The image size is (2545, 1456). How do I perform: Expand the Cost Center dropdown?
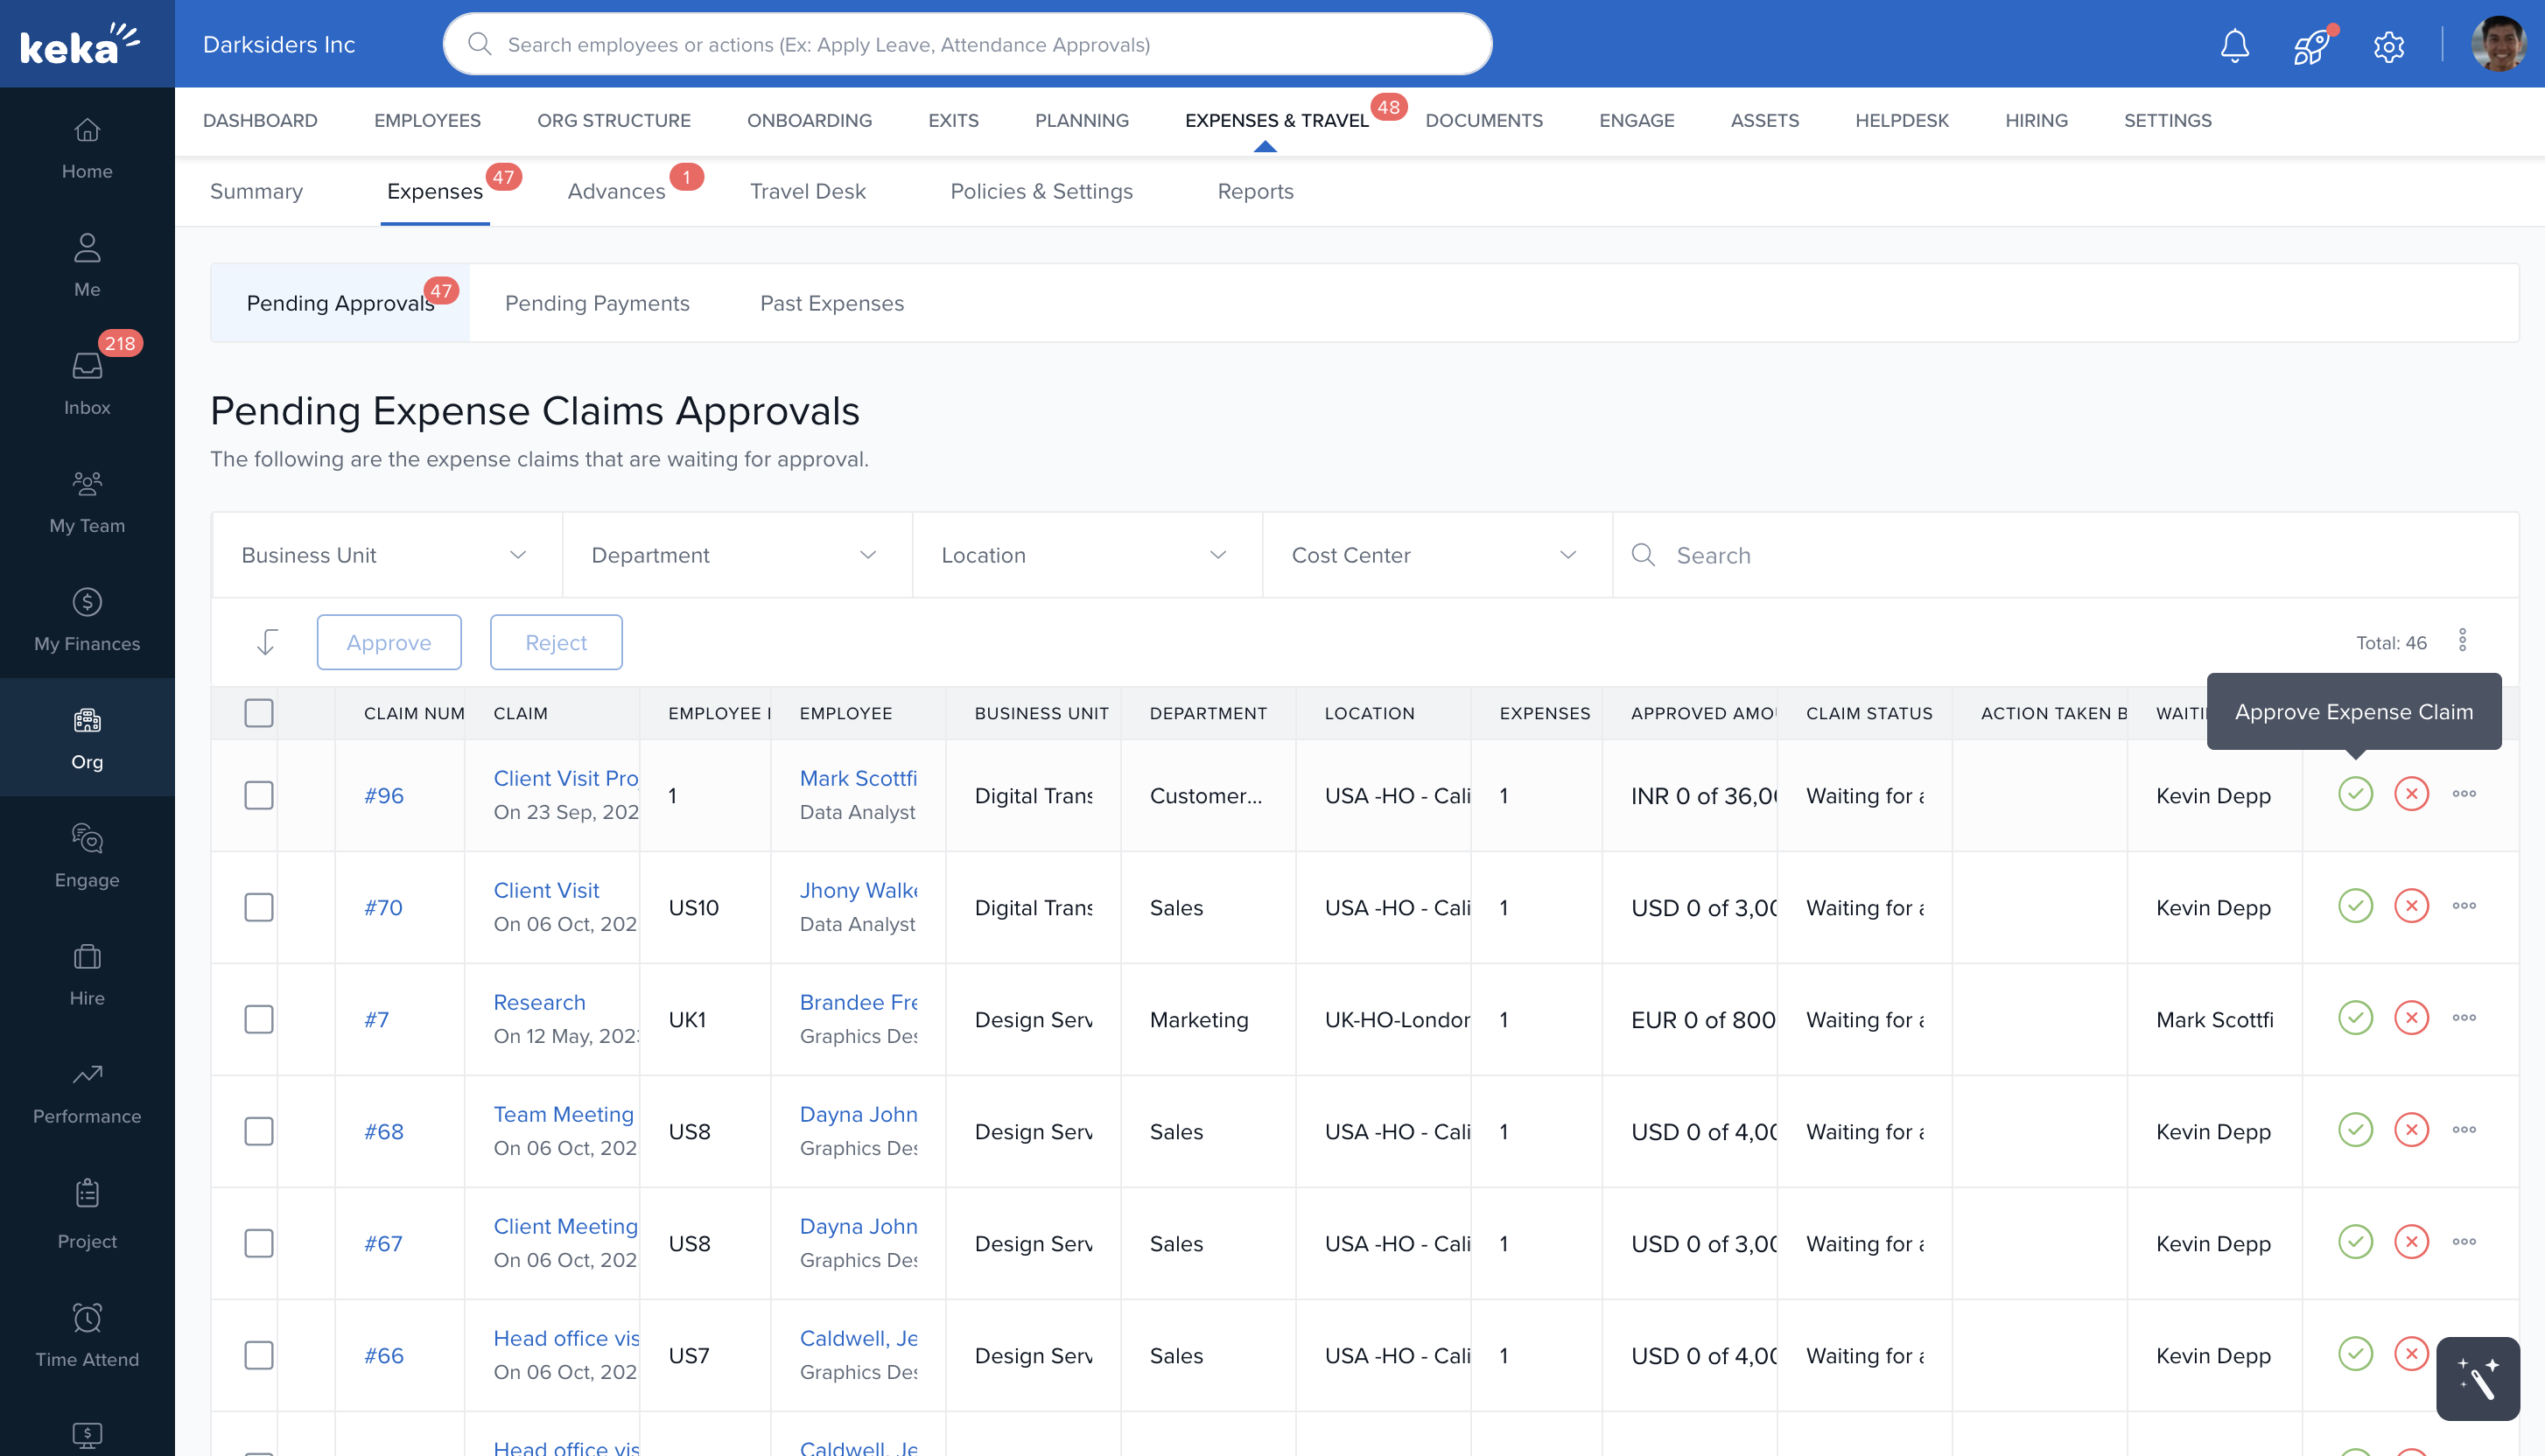pyautogui.click(x=1435, y=555)
